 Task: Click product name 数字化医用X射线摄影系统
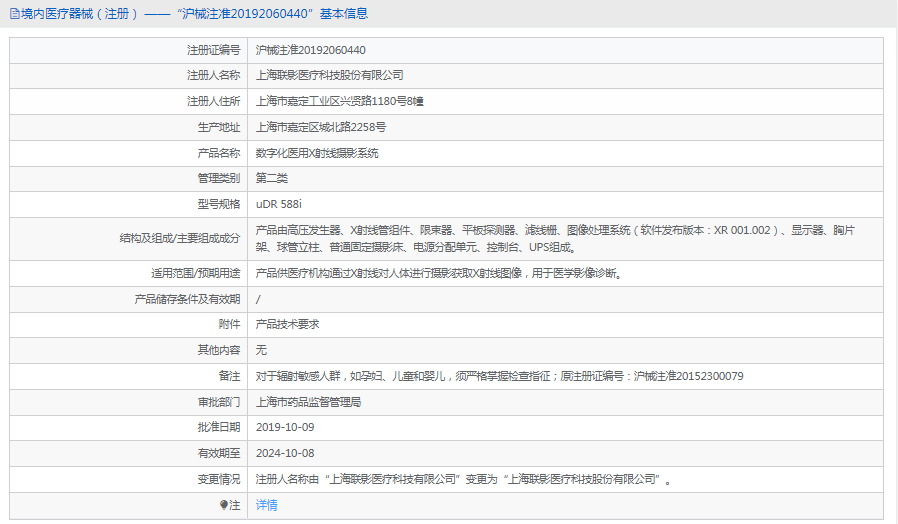pos(317,153)
